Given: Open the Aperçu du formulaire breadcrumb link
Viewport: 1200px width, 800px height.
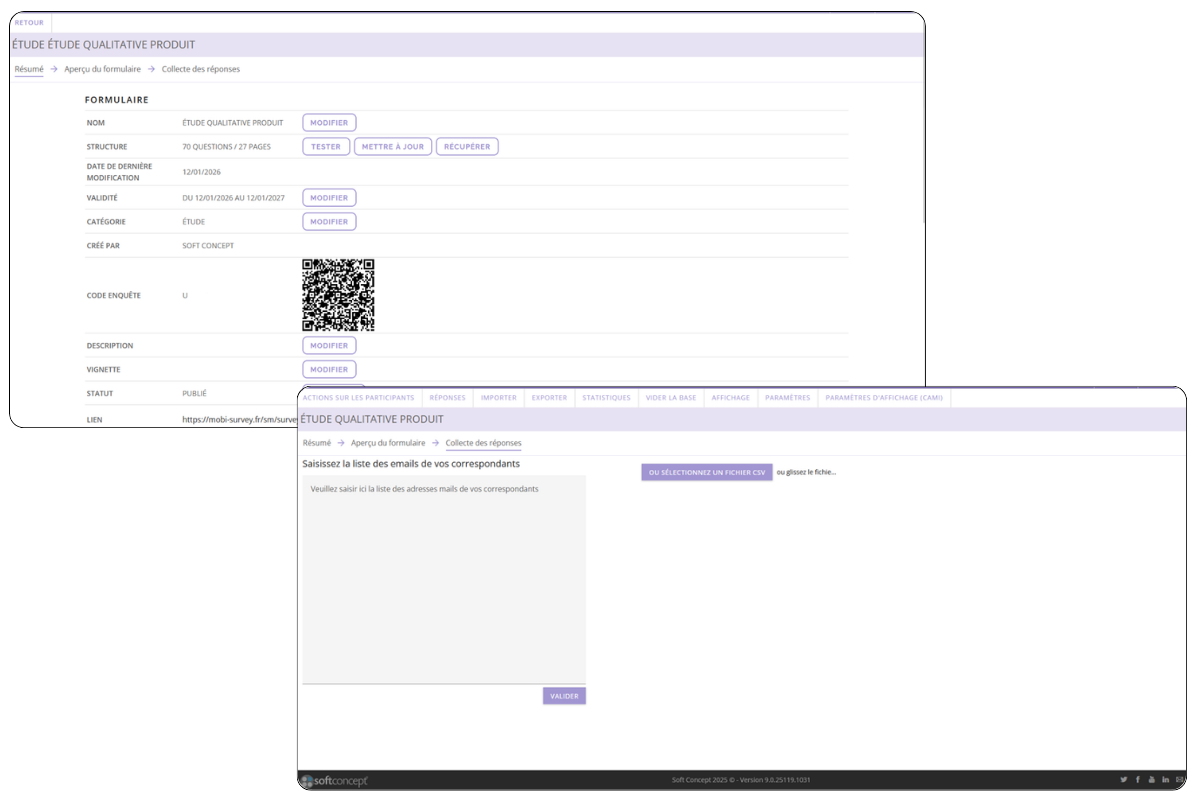Looking at the screenshot, I should coord(386,442).
